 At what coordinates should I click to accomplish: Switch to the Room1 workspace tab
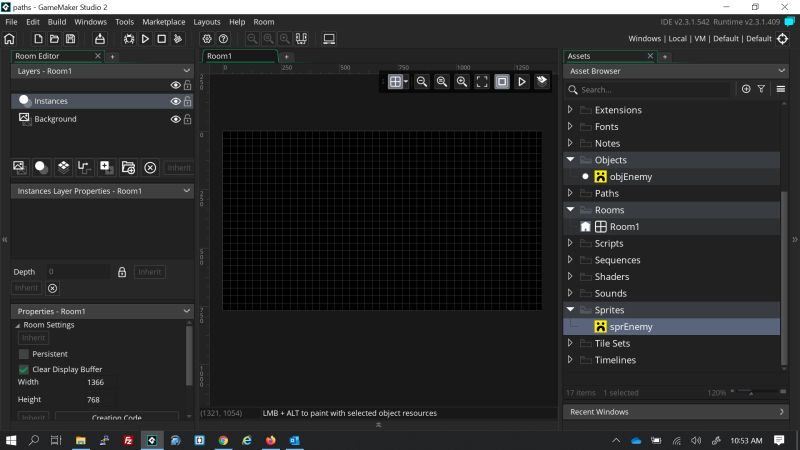coord(240,56)
